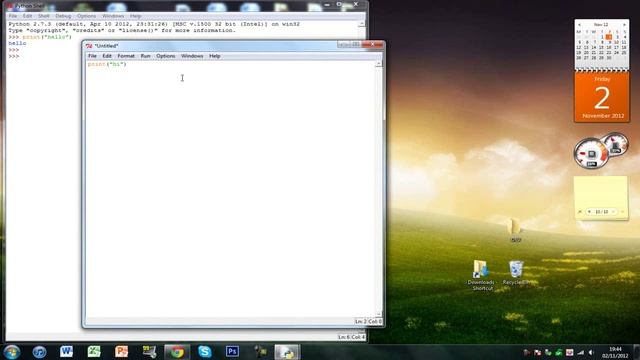This screenshot has width=640, height=360.
Task: Open Shell menu in Python Shell window
Action: click(44, 16)
